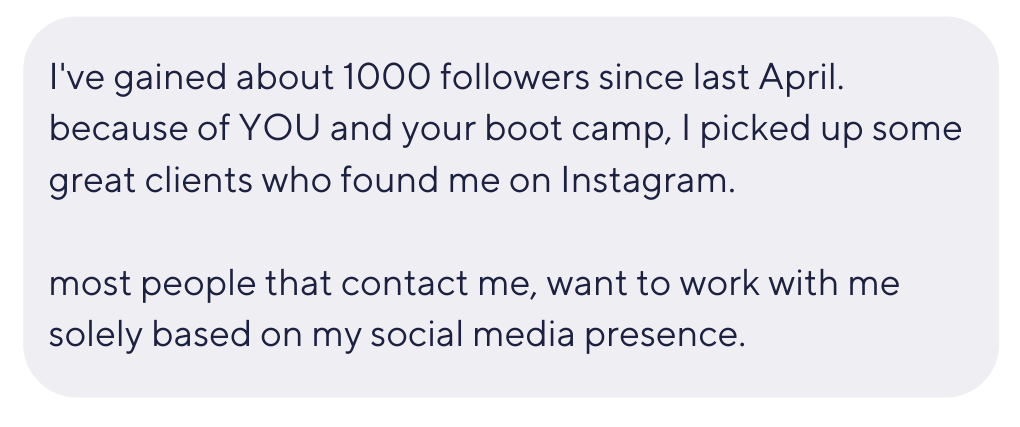Click the word "presence" in the message
1020x427 pixels.
point(661,337)
